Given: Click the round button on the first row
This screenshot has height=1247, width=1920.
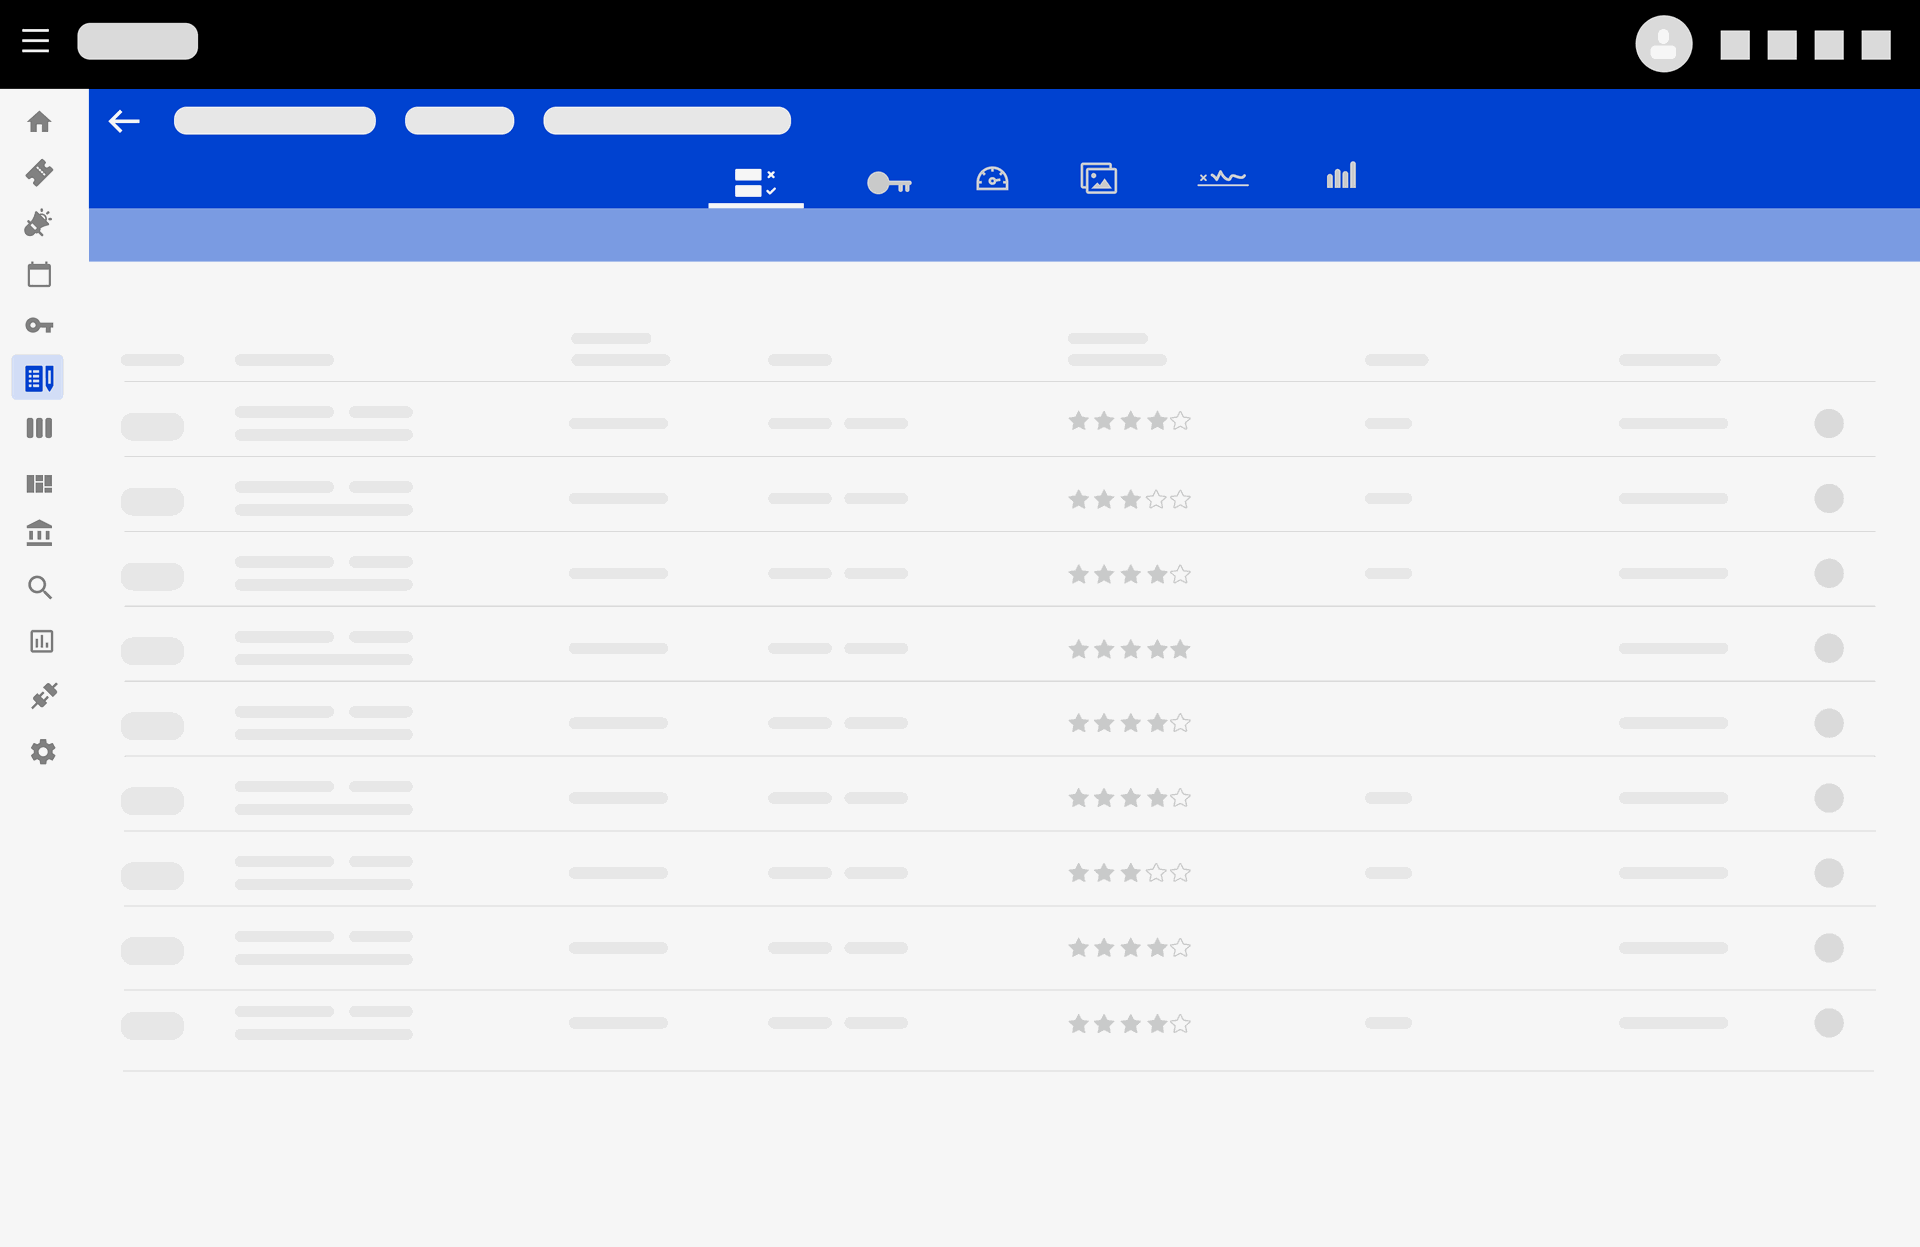Looking at the screenshot, I should [x=1828, y=423].
